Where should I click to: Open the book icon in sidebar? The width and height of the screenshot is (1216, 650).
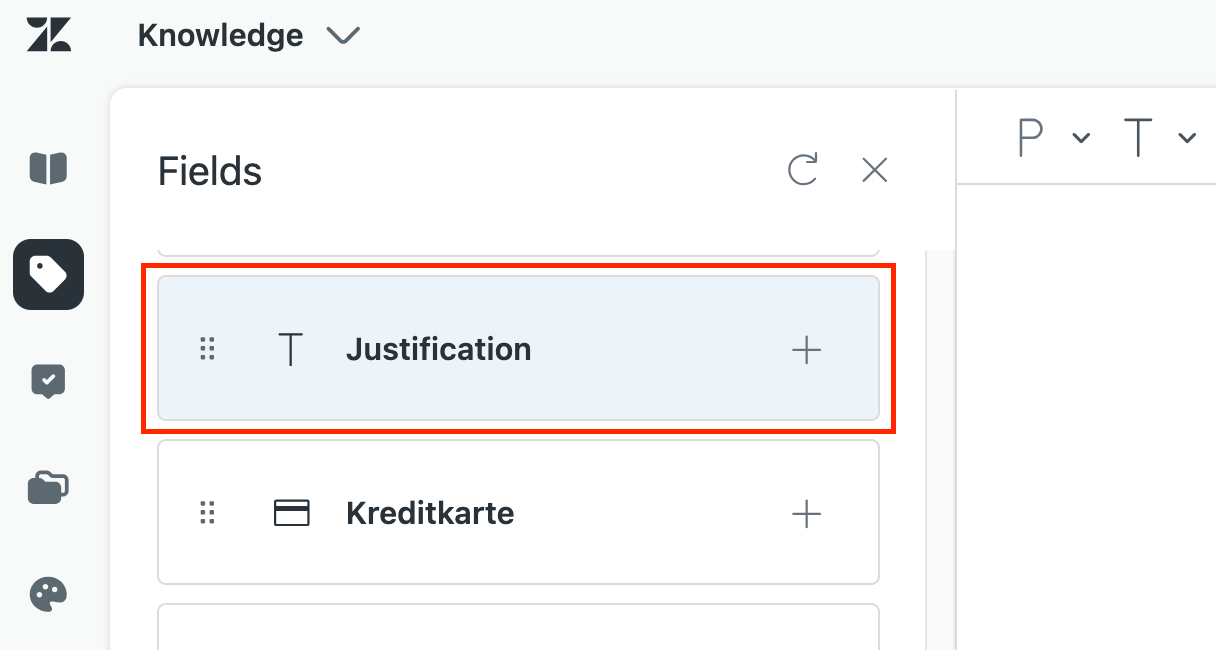pyautogui.click(x=48, y=168)
